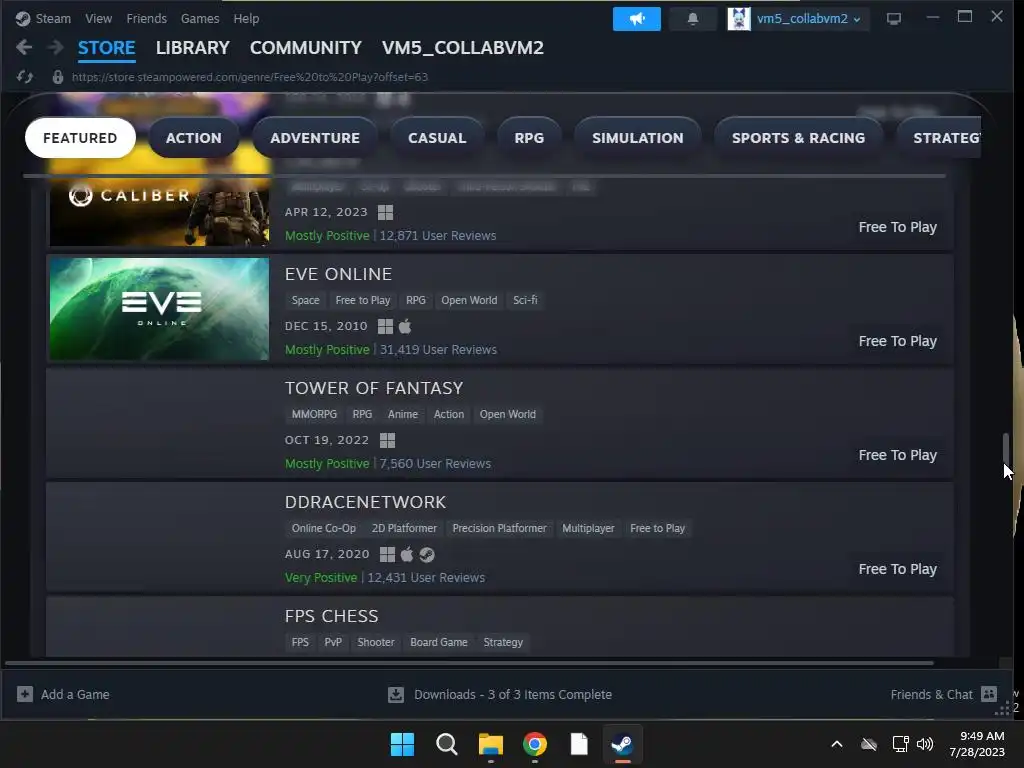Click the Sci-fi tag on EVE Online
Image resolution: width=1024 pixels, height=768 pixels.
525,300
